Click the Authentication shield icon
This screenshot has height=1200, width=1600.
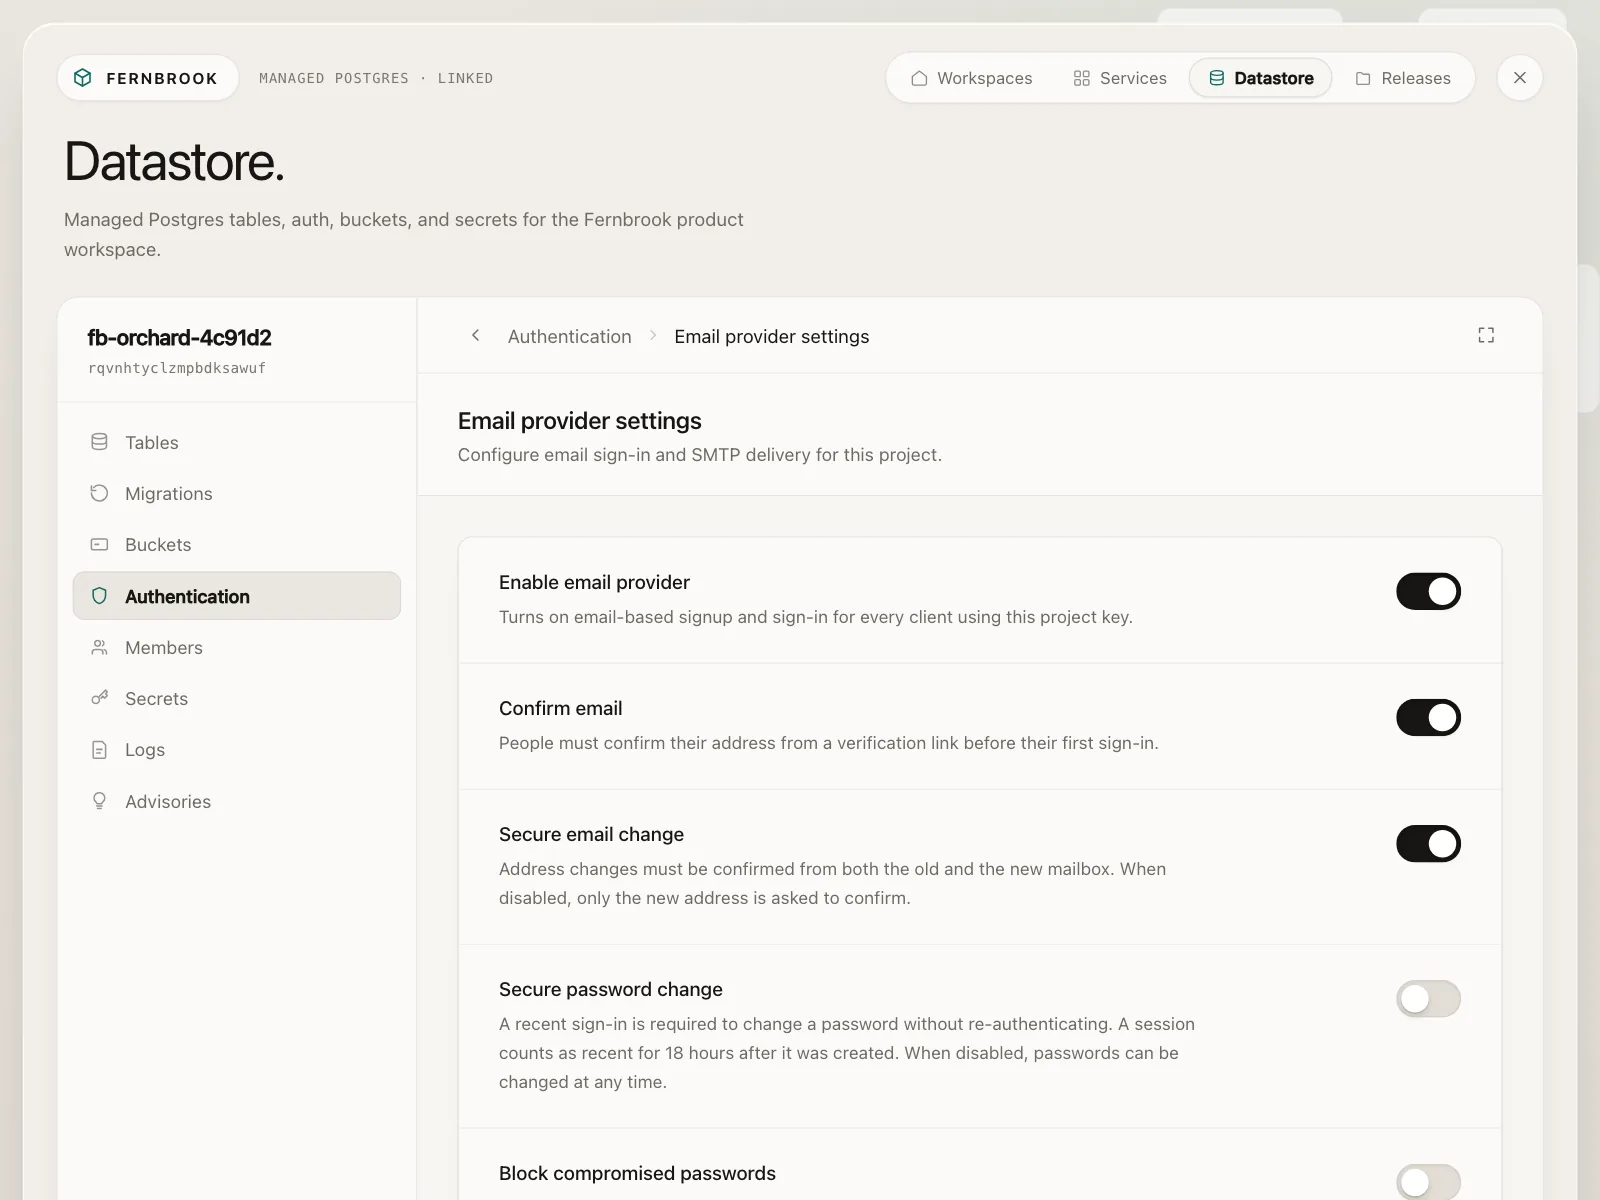click(x=99, y=596)
